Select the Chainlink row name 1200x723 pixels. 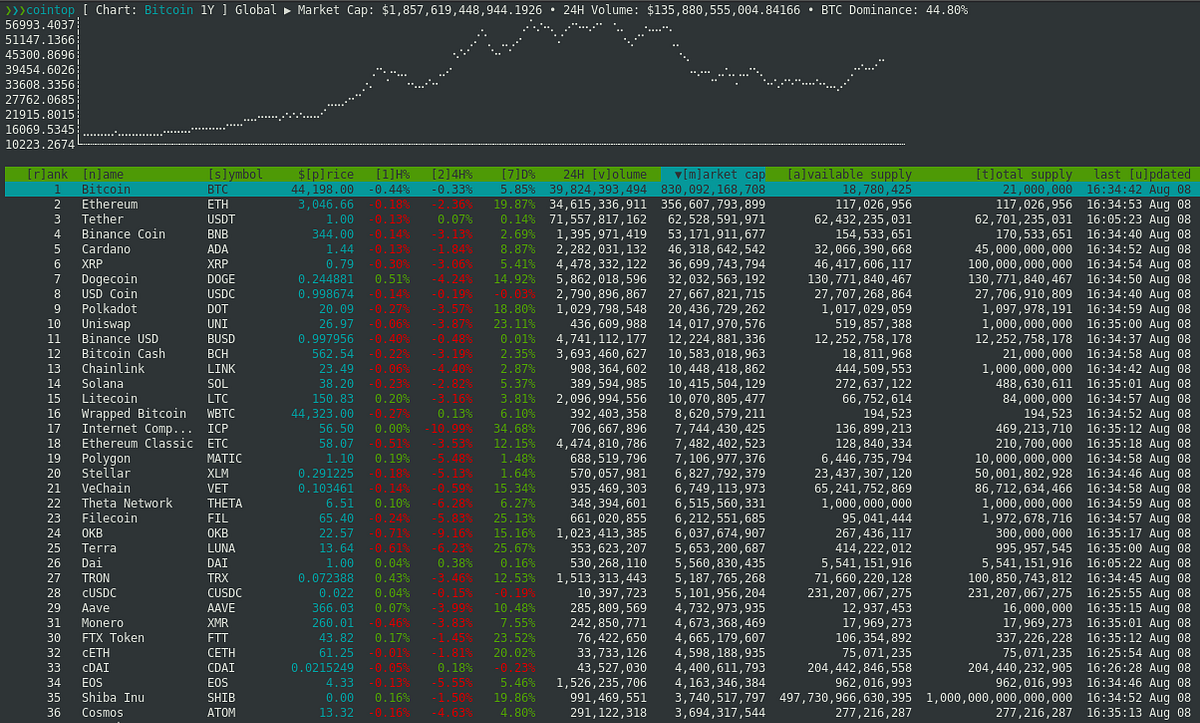(x=113, y=369)
